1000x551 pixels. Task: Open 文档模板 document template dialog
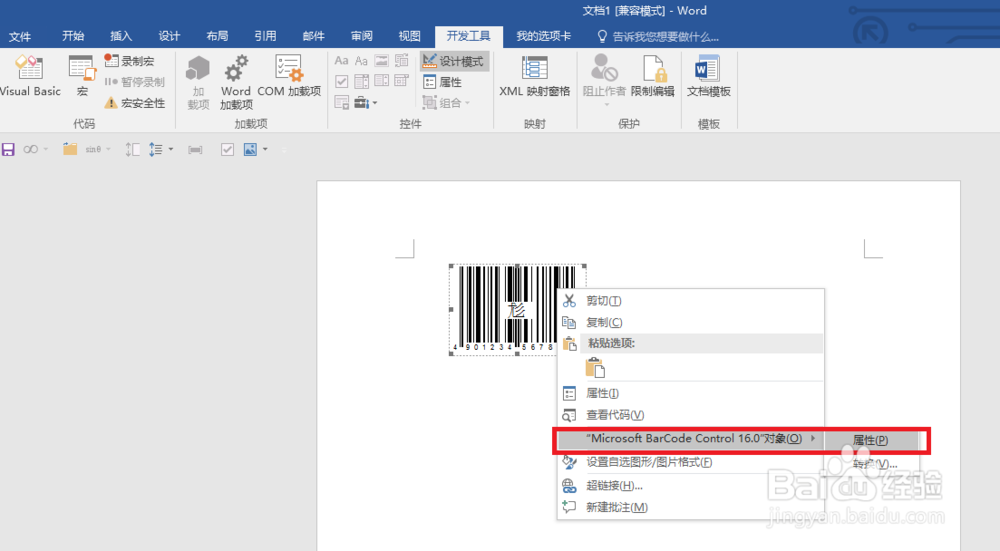click(709, 75)
